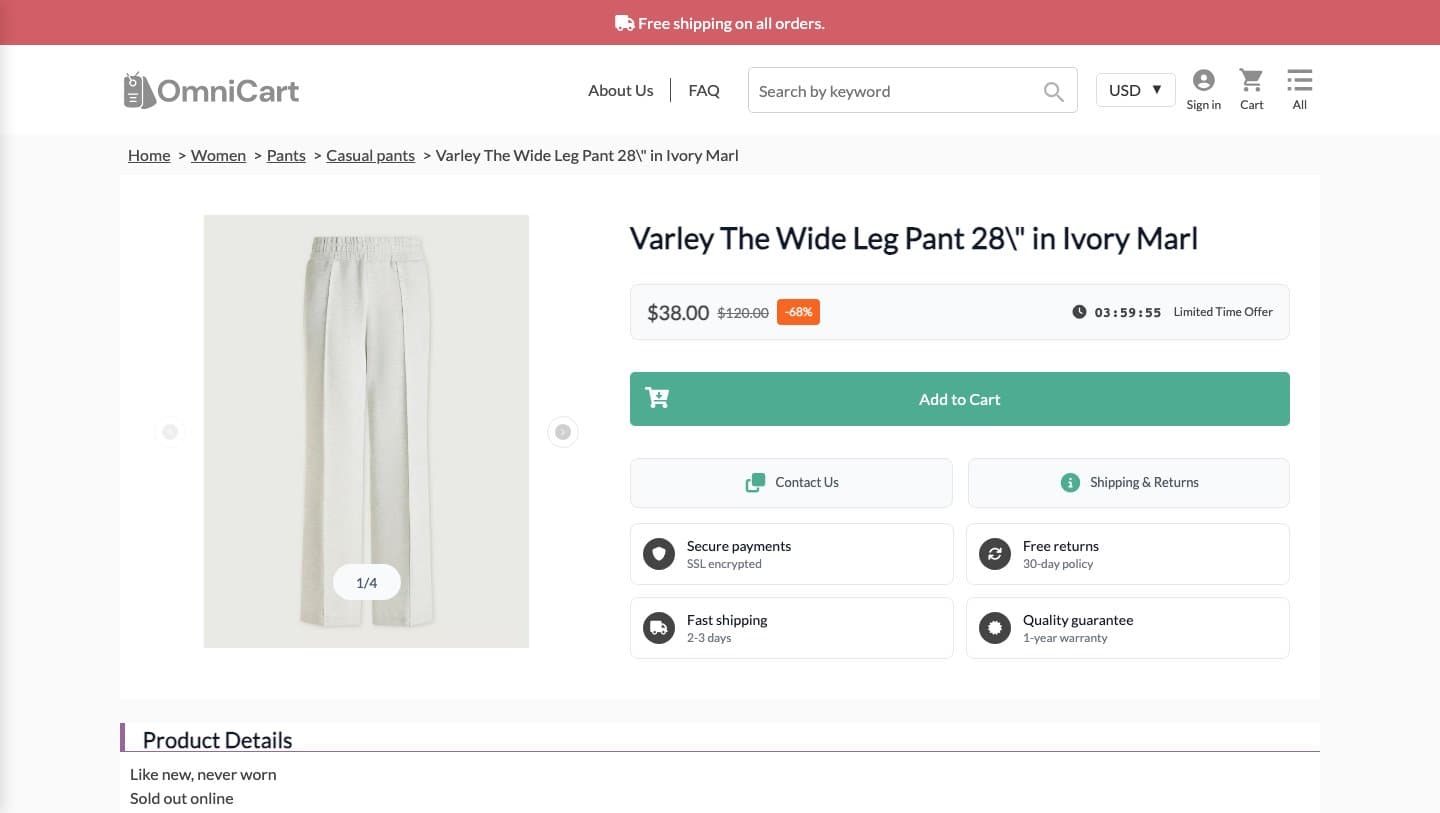
Task: Click the $120.00 original price
Action: [743, 313]
